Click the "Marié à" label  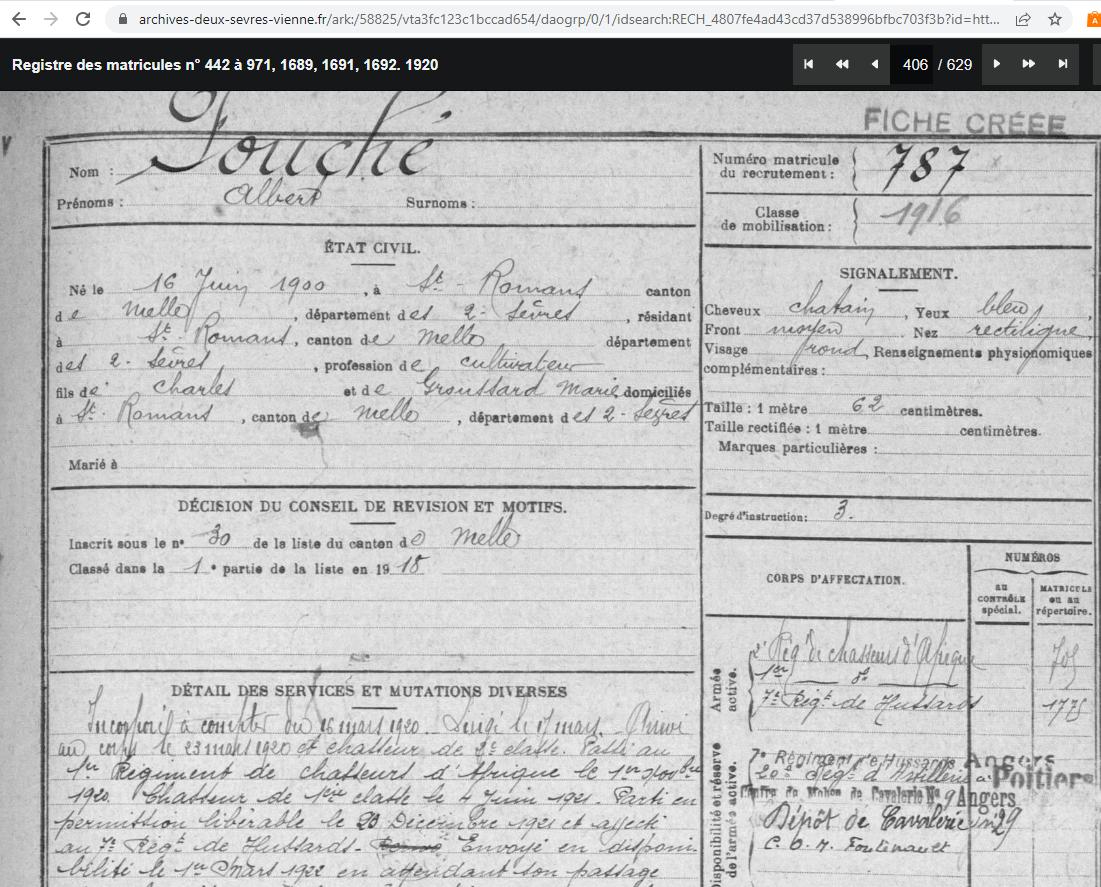(93, 464)
